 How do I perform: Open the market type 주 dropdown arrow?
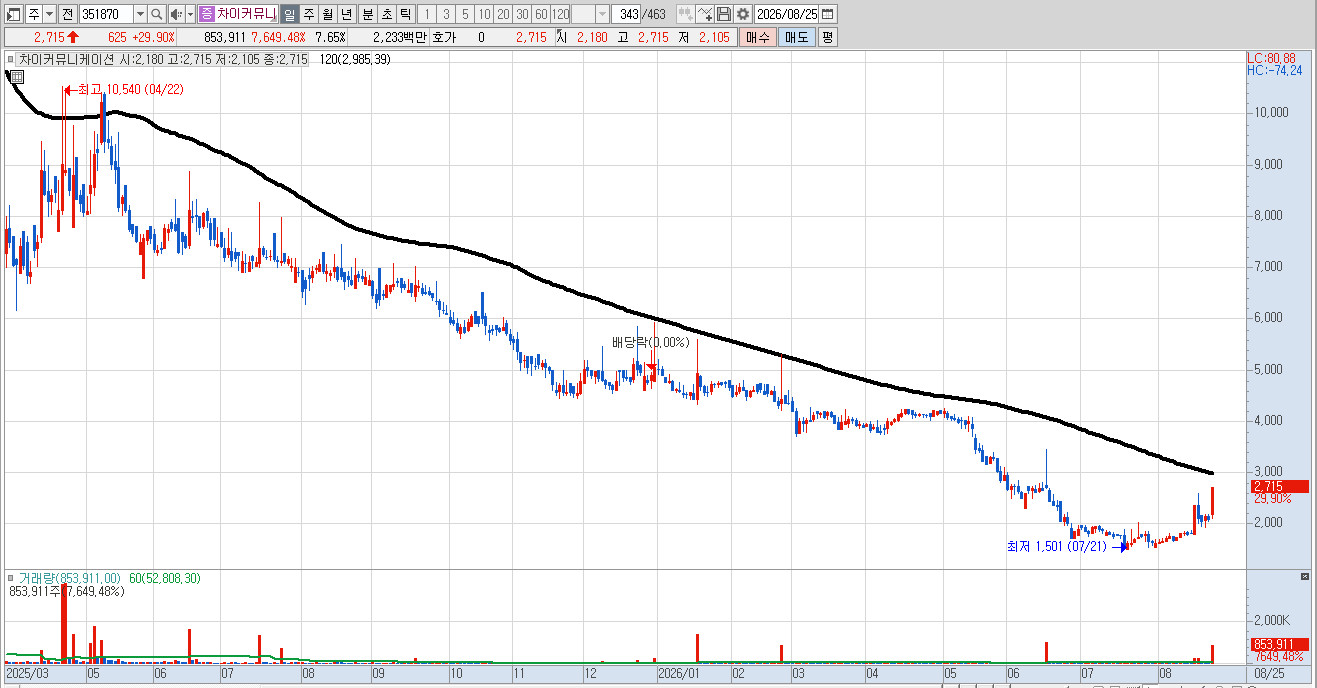pos(48,14)
